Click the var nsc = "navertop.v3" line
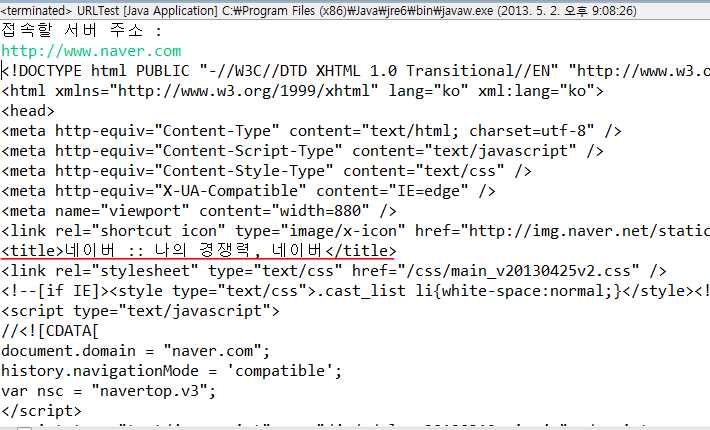This screenshot has height=430, width=710. 109,391
